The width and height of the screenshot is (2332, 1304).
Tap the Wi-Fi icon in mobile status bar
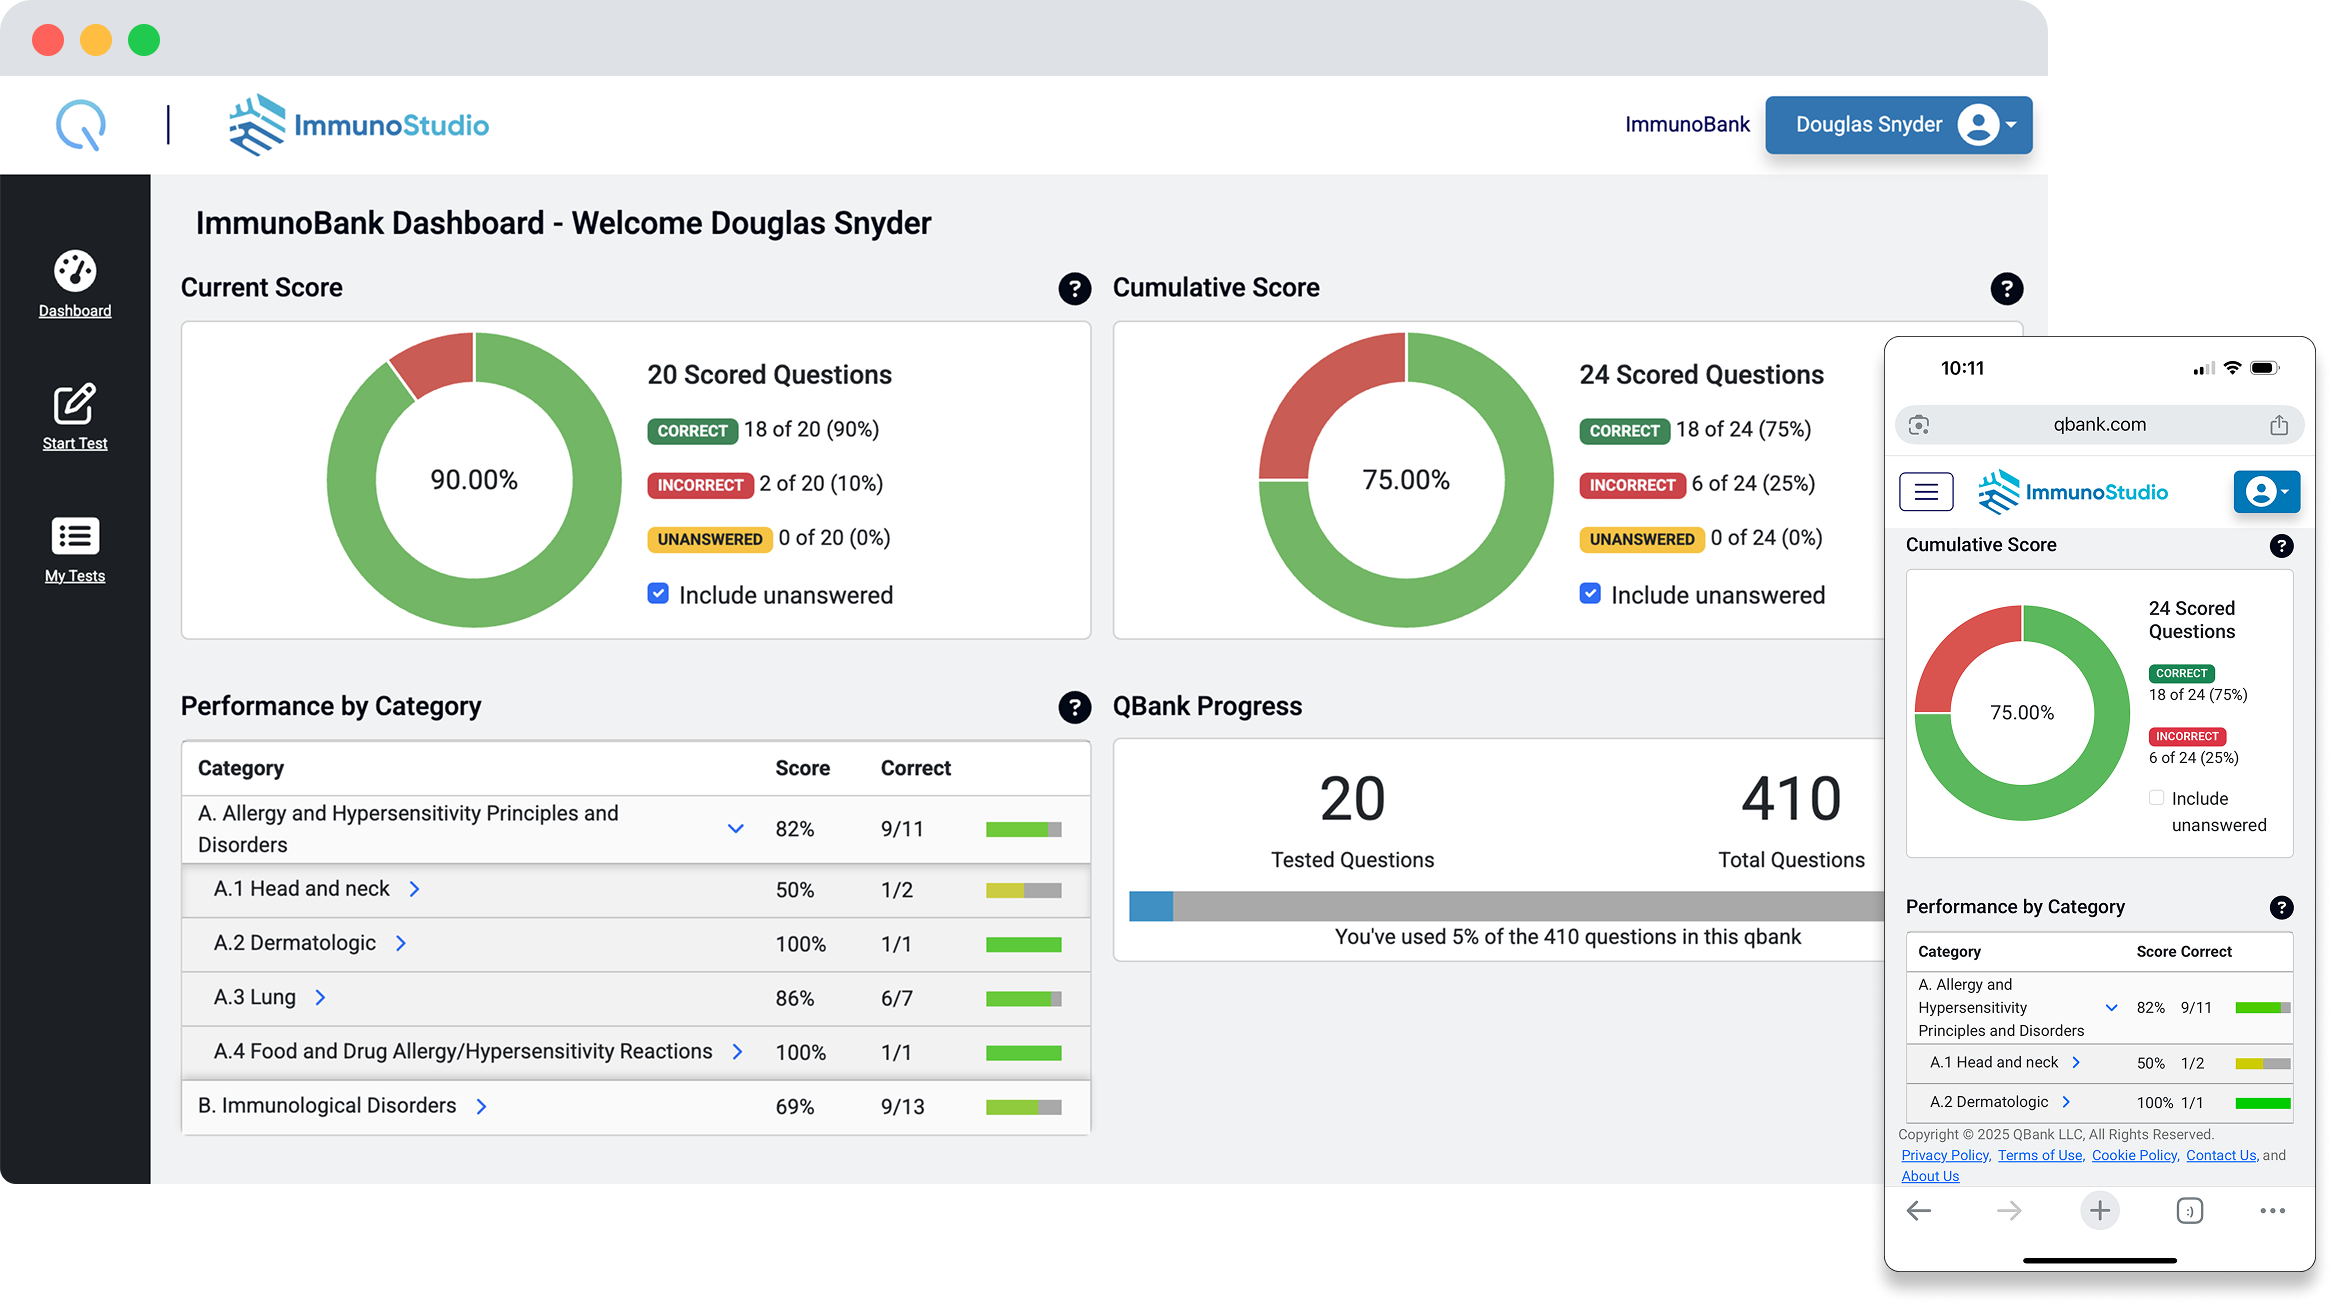(2233, 368)
